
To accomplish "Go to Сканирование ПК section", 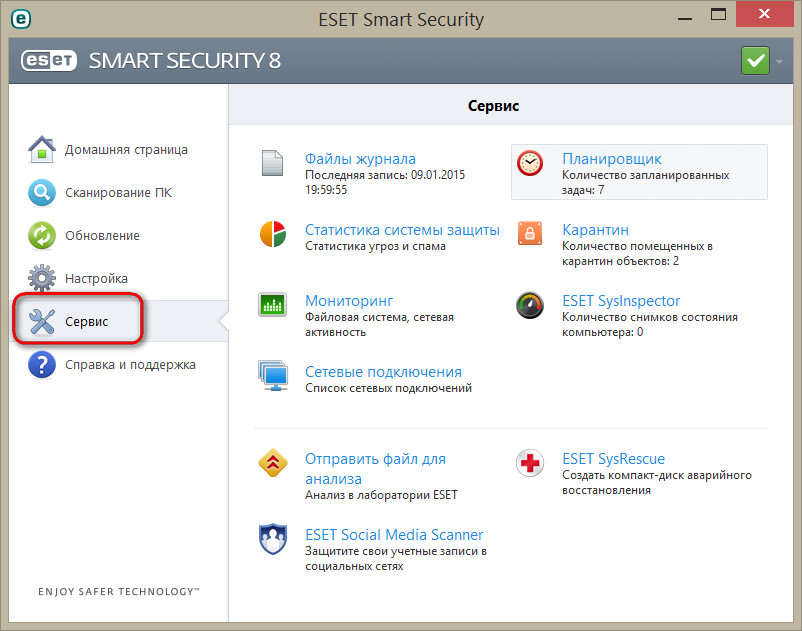I will click(x=118, y=193).
